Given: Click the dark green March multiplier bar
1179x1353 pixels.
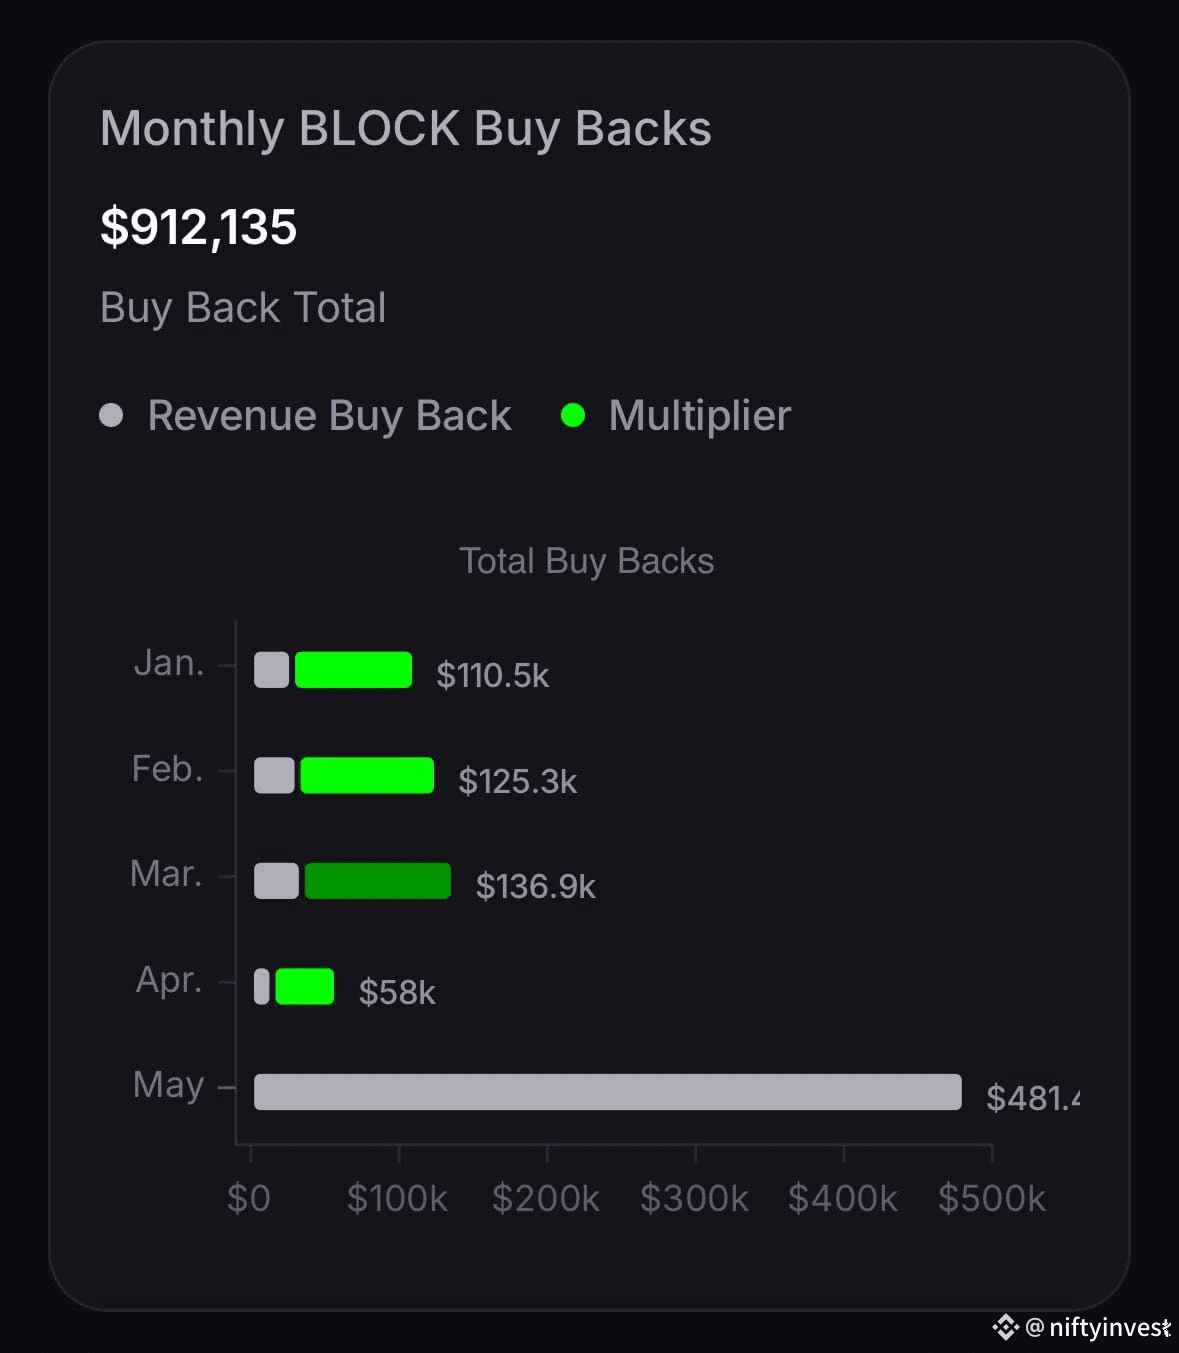Looking at the screenshot, I should [377, 881].
